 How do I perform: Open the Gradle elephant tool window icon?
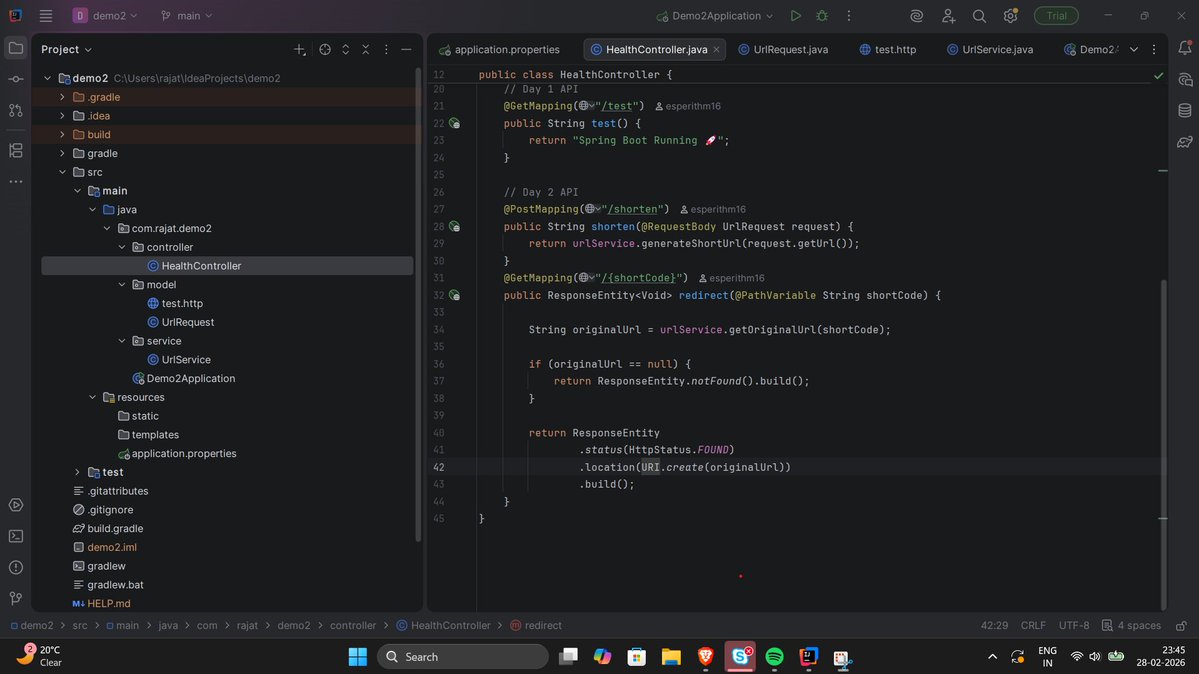(1184, 142)
